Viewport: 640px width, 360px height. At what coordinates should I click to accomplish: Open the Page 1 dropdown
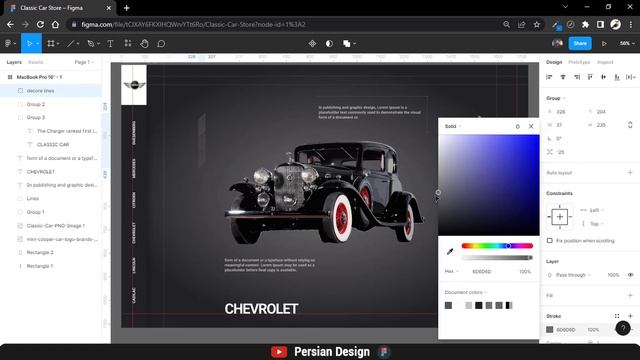tap(84, 62)
